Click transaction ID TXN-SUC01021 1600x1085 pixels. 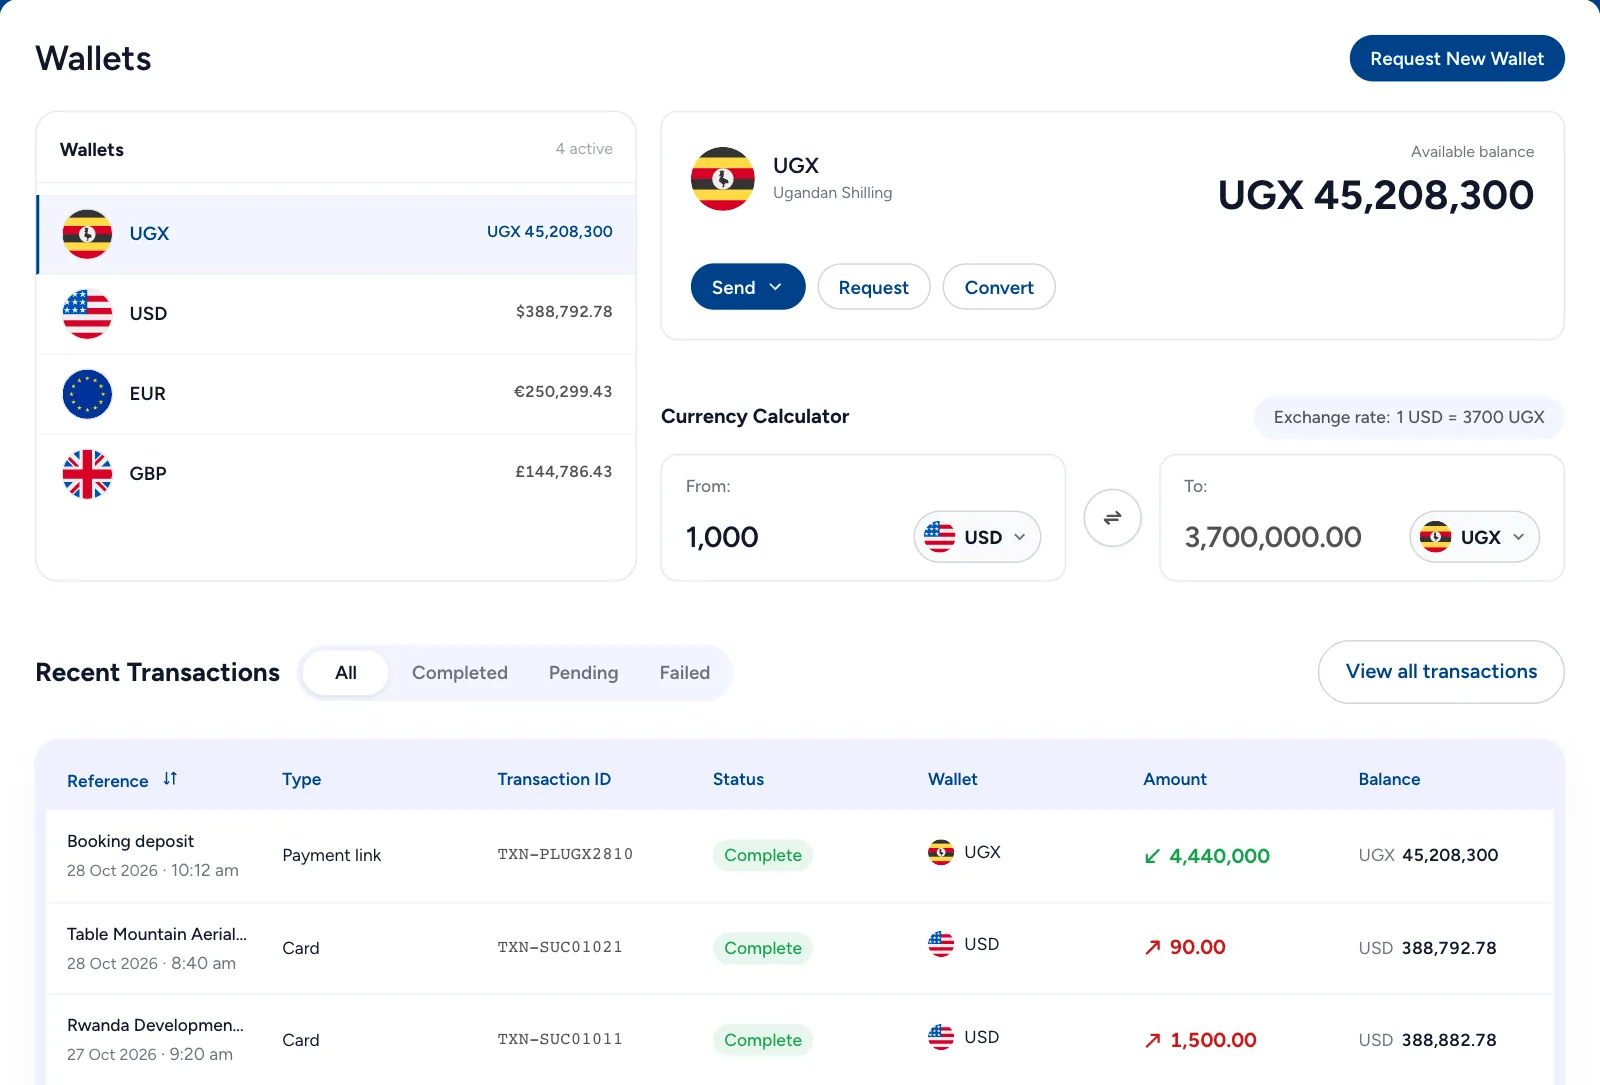[560, 947]
